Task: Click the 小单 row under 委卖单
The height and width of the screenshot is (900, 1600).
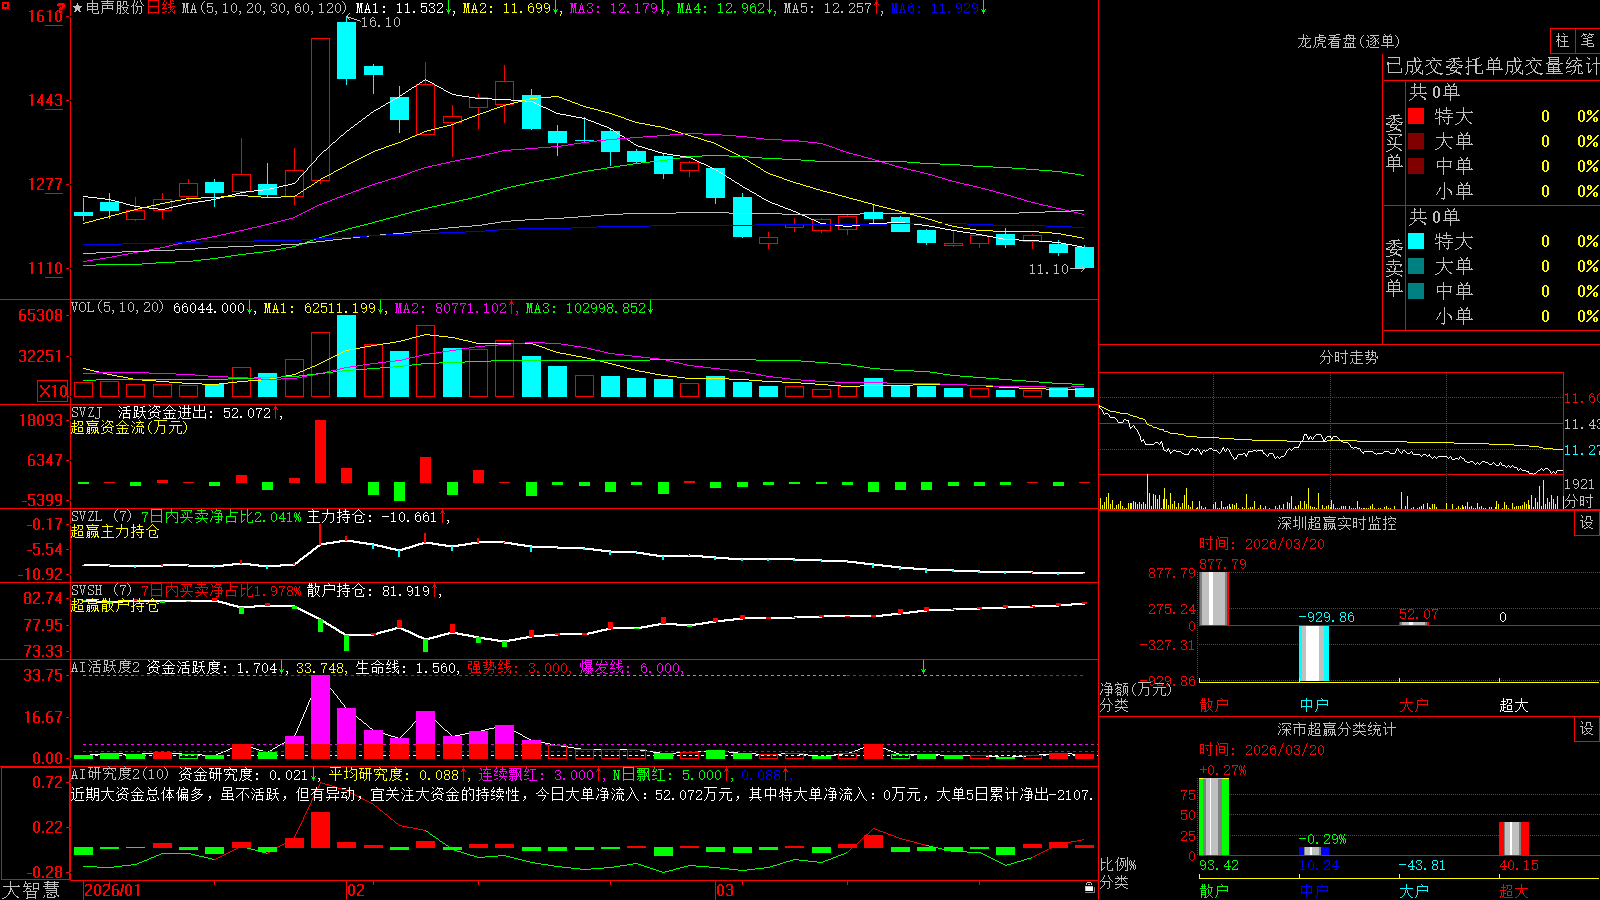Action: pyautogui.click(x=1503, y=315)
